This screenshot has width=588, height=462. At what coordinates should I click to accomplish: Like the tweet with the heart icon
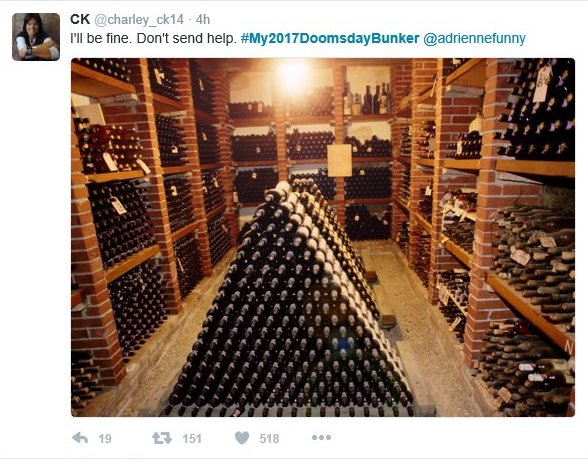pos(242,438)
